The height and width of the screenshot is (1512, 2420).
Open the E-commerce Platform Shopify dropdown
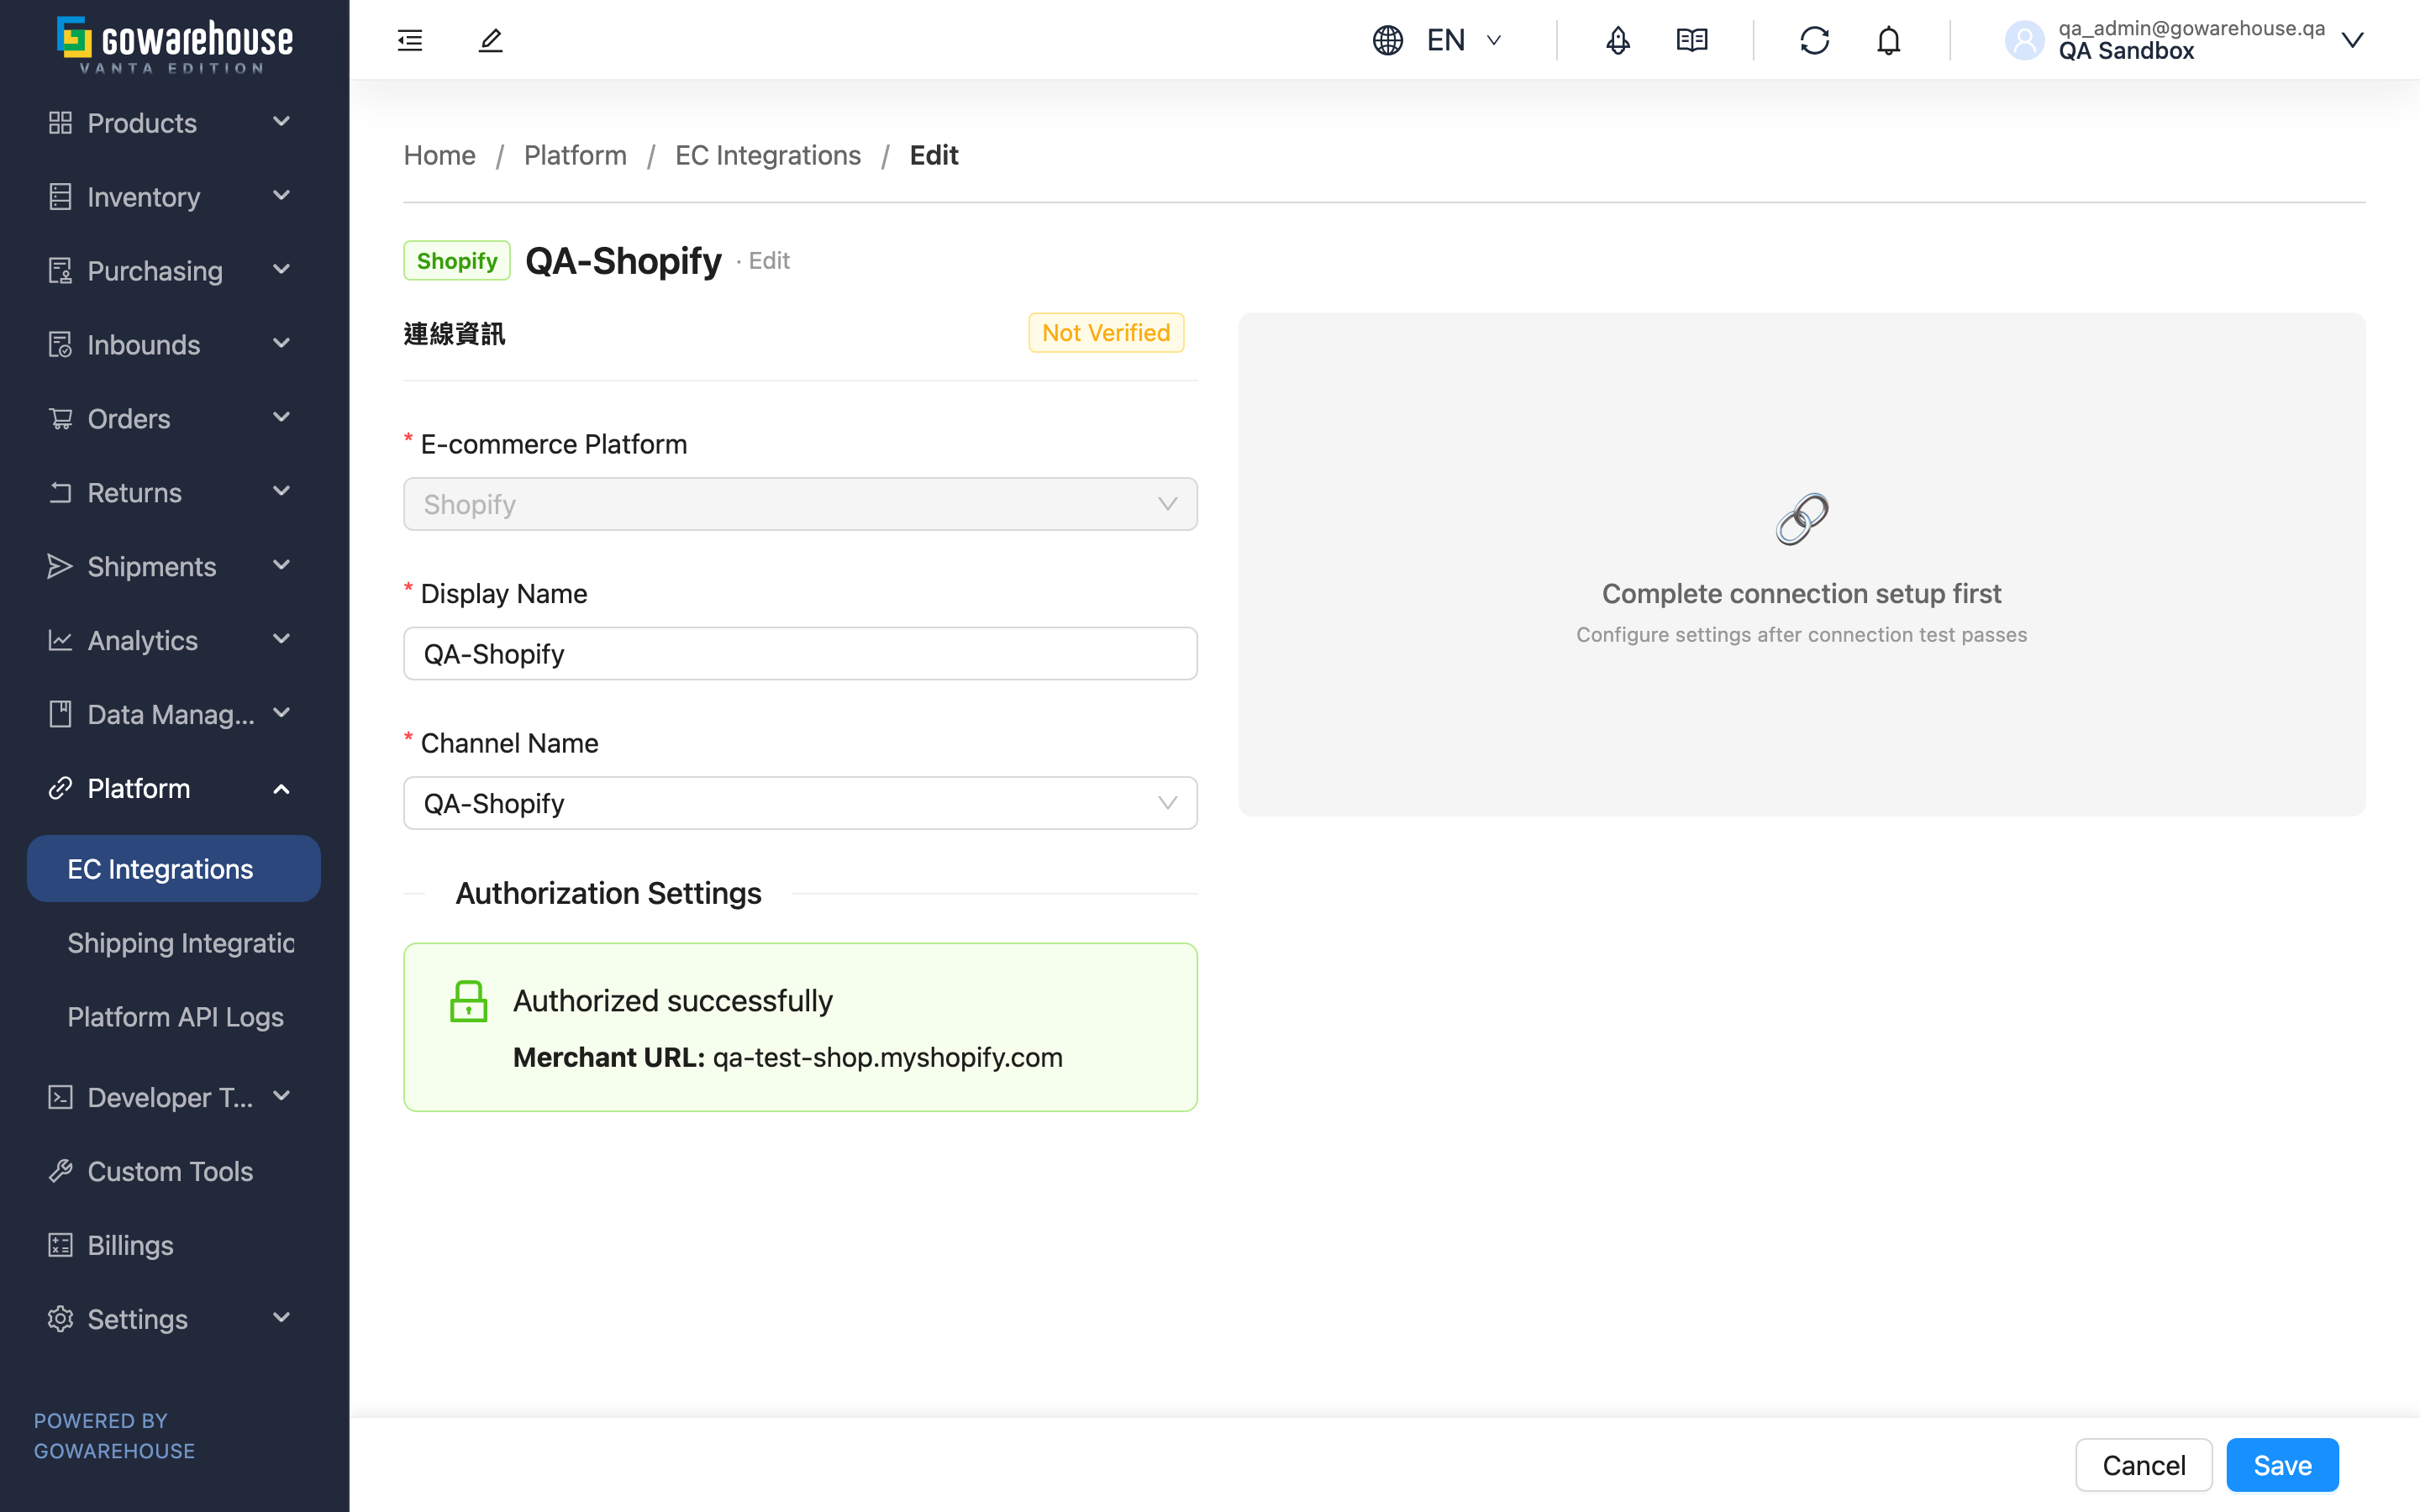(800, 504)
